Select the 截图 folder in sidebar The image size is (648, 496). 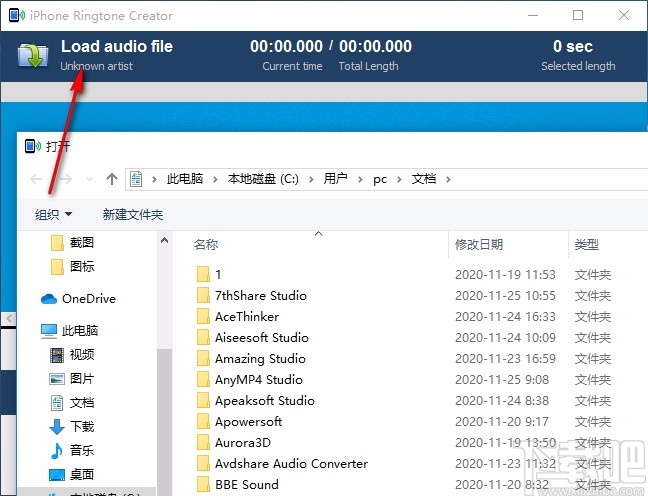(x=73, y=243)
